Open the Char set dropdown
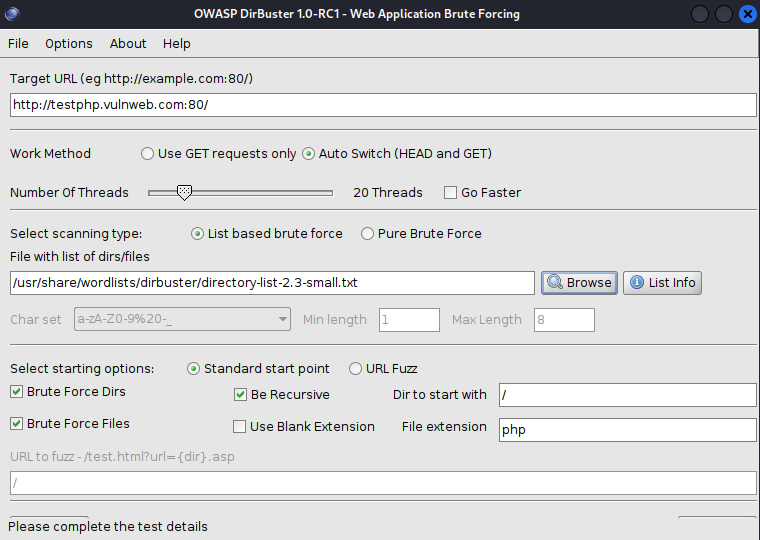Screen dimensions: 760x540 [182, 319]
